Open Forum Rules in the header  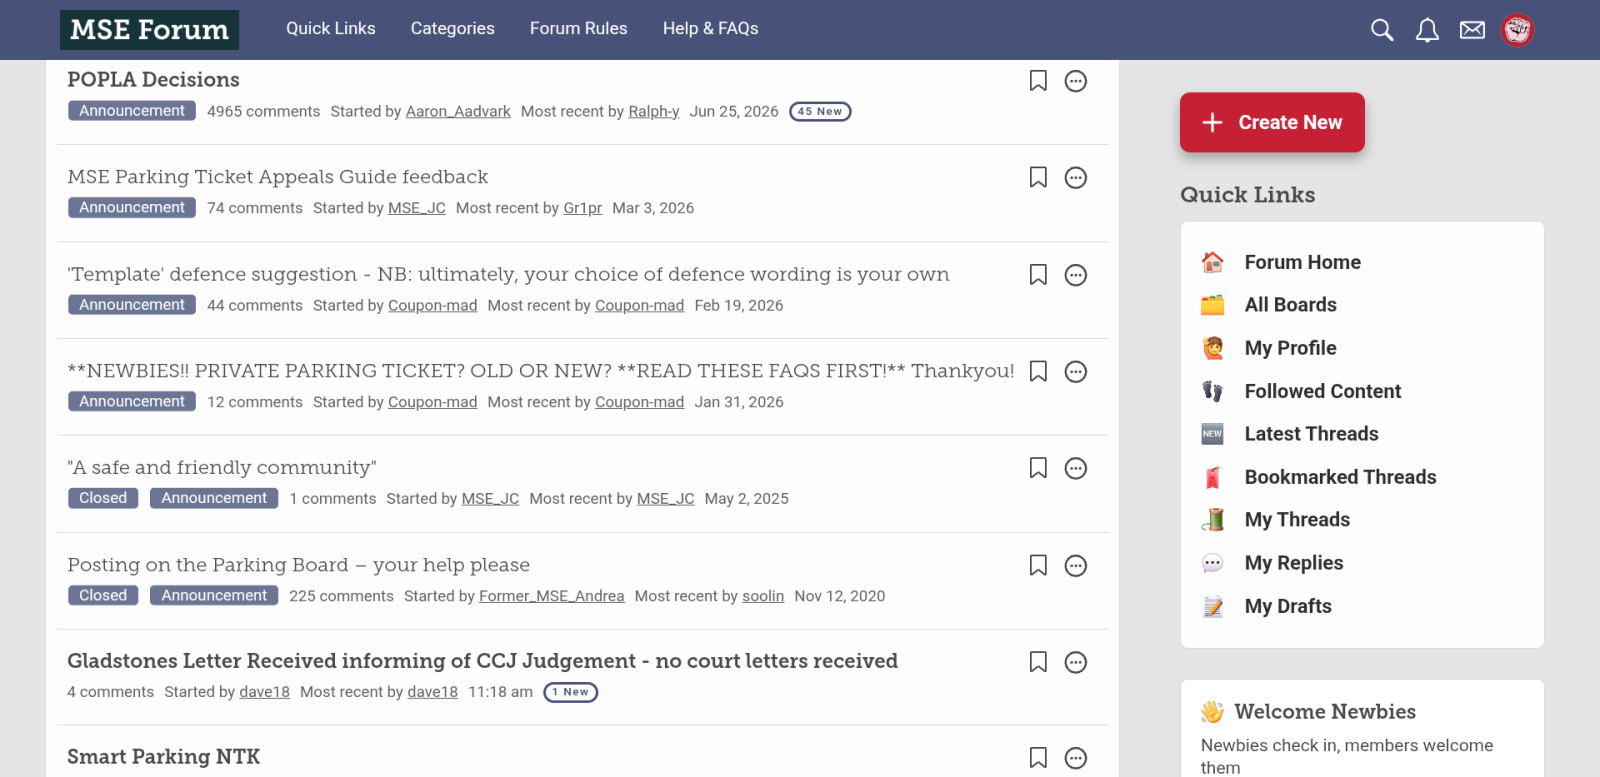579,29
